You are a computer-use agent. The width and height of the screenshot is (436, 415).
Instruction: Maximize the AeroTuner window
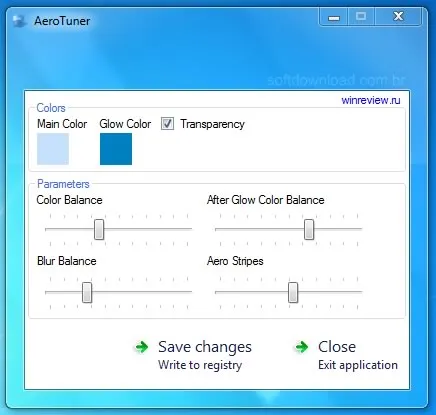(361, 17)
